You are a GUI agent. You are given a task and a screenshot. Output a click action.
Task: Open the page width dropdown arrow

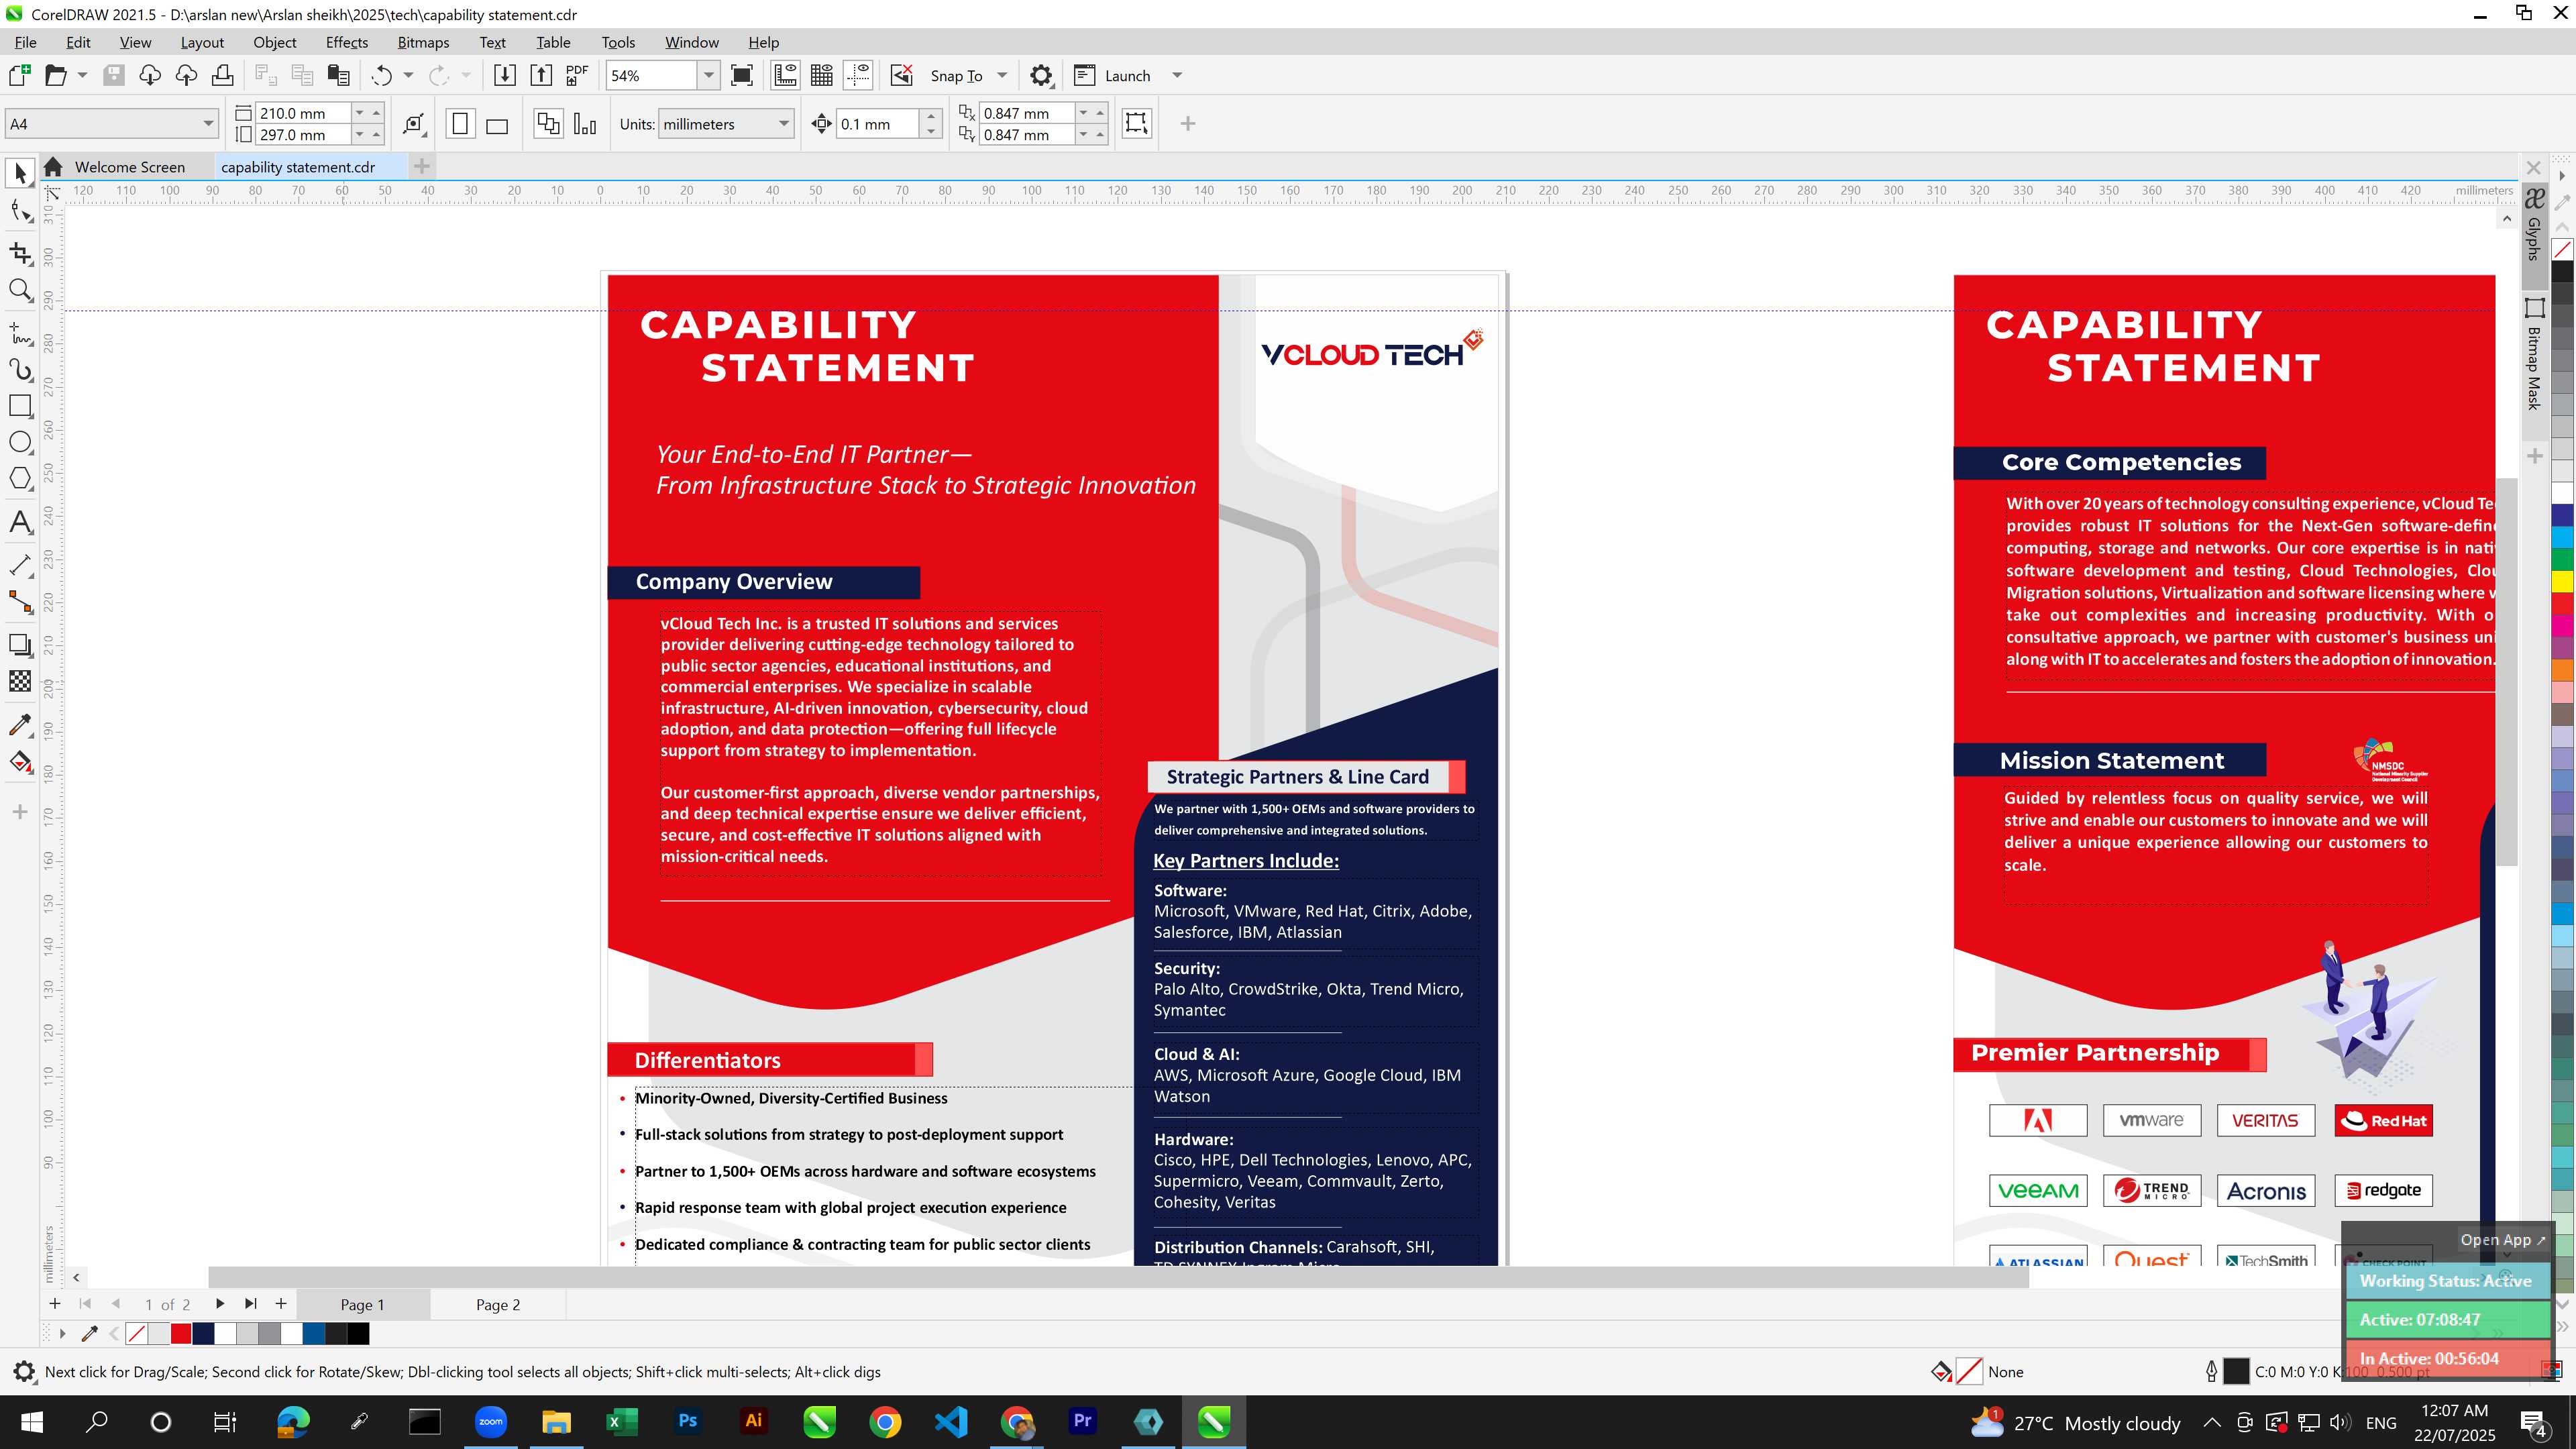pos(360,113)
